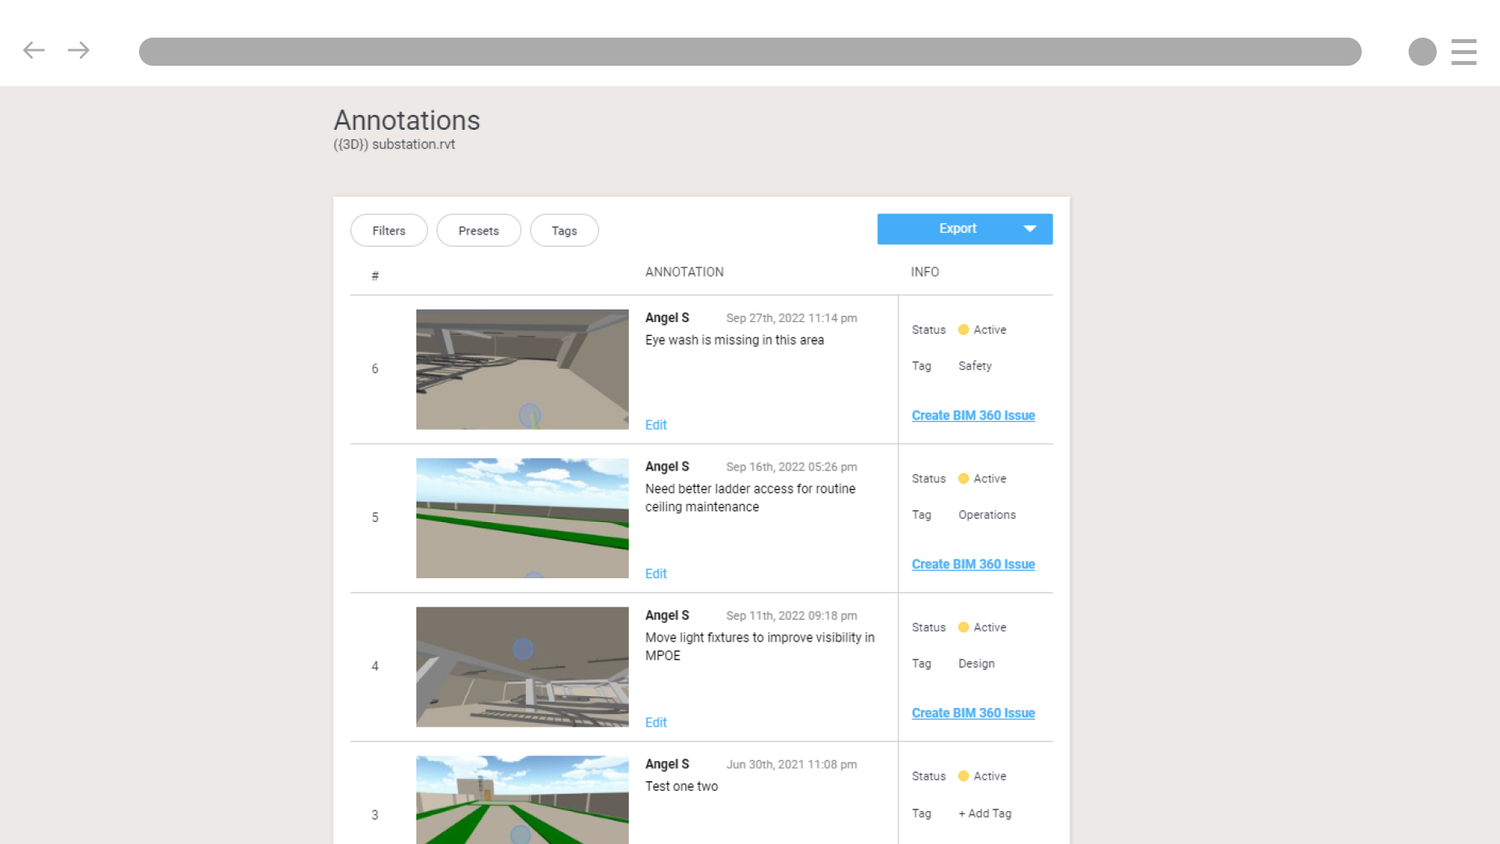Click the Safety tag label on annotation 6

(x=974, y=366)
